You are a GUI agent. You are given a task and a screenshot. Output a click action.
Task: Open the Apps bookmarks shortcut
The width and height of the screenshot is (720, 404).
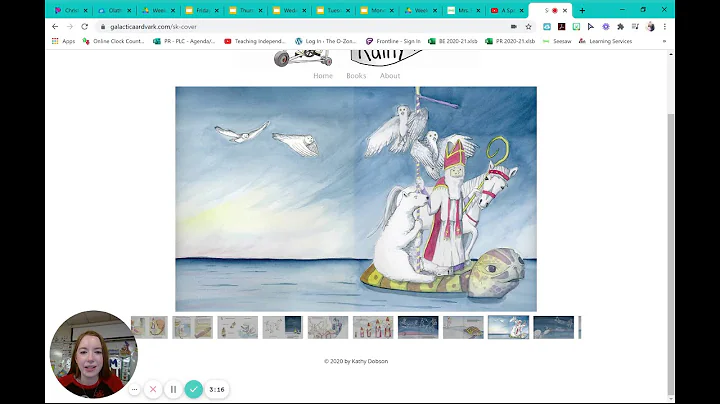pos(63,41)
